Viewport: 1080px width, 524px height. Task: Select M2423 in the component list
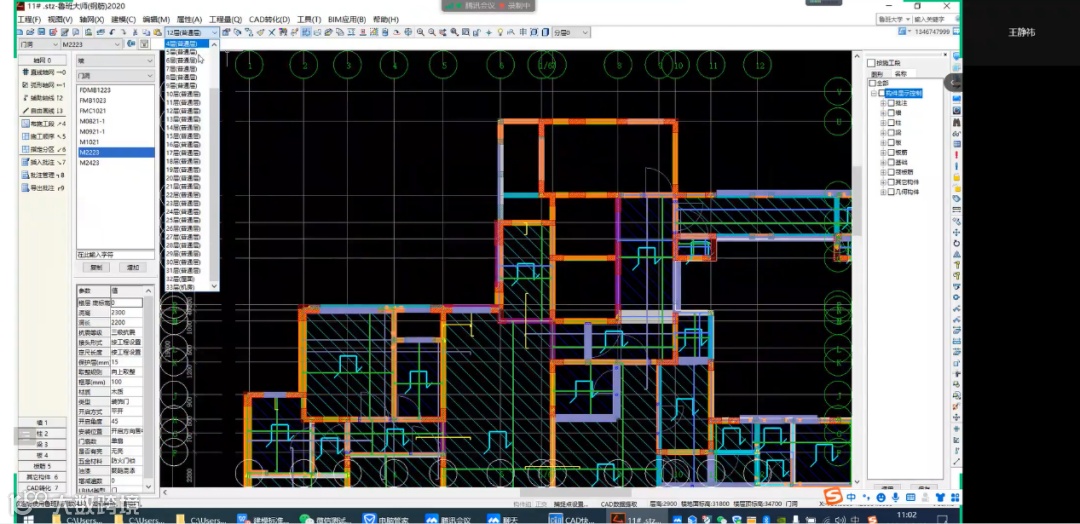90,163
